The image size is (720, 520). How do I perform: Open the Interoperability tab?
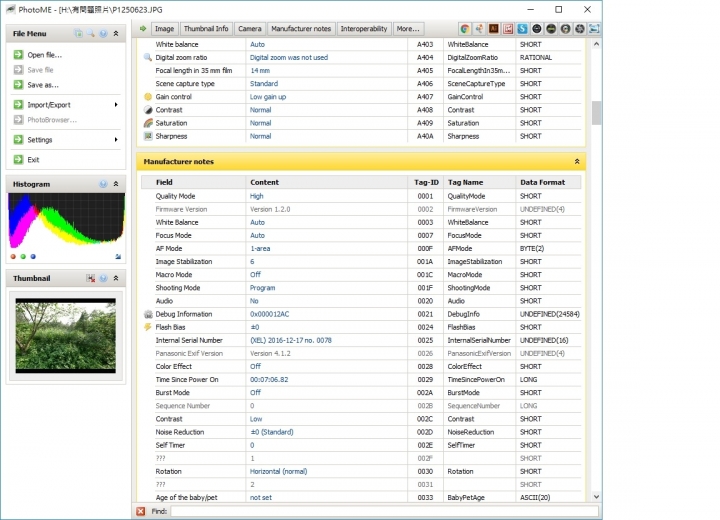coord(364,28)
